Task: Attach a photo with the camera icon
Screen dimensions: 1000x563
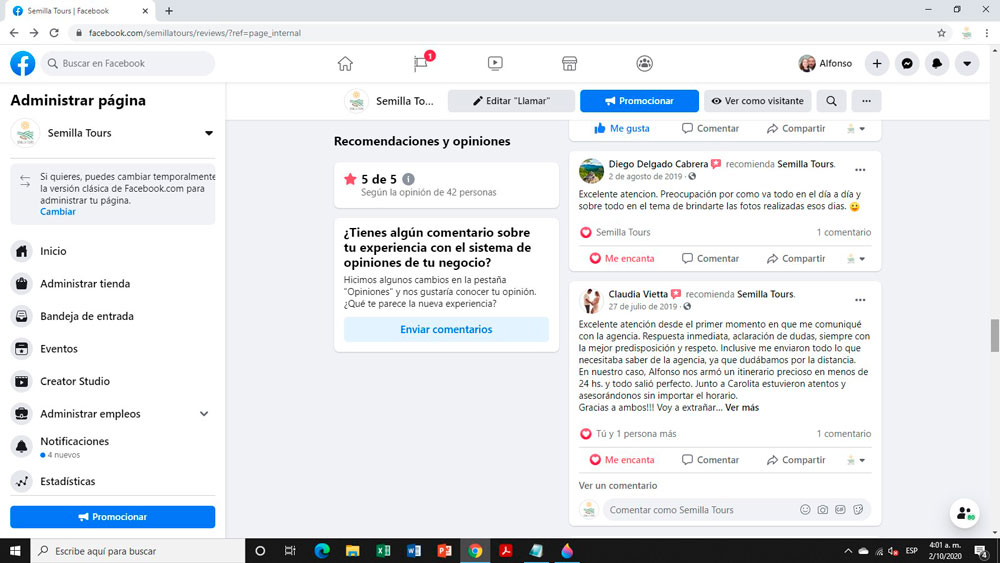Action: (823, 509)
